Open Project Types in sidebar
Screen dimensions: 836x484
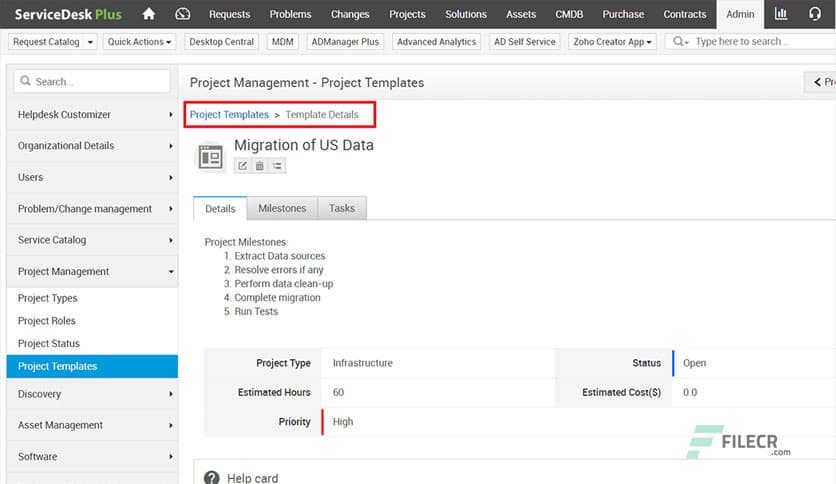point(47,298)
